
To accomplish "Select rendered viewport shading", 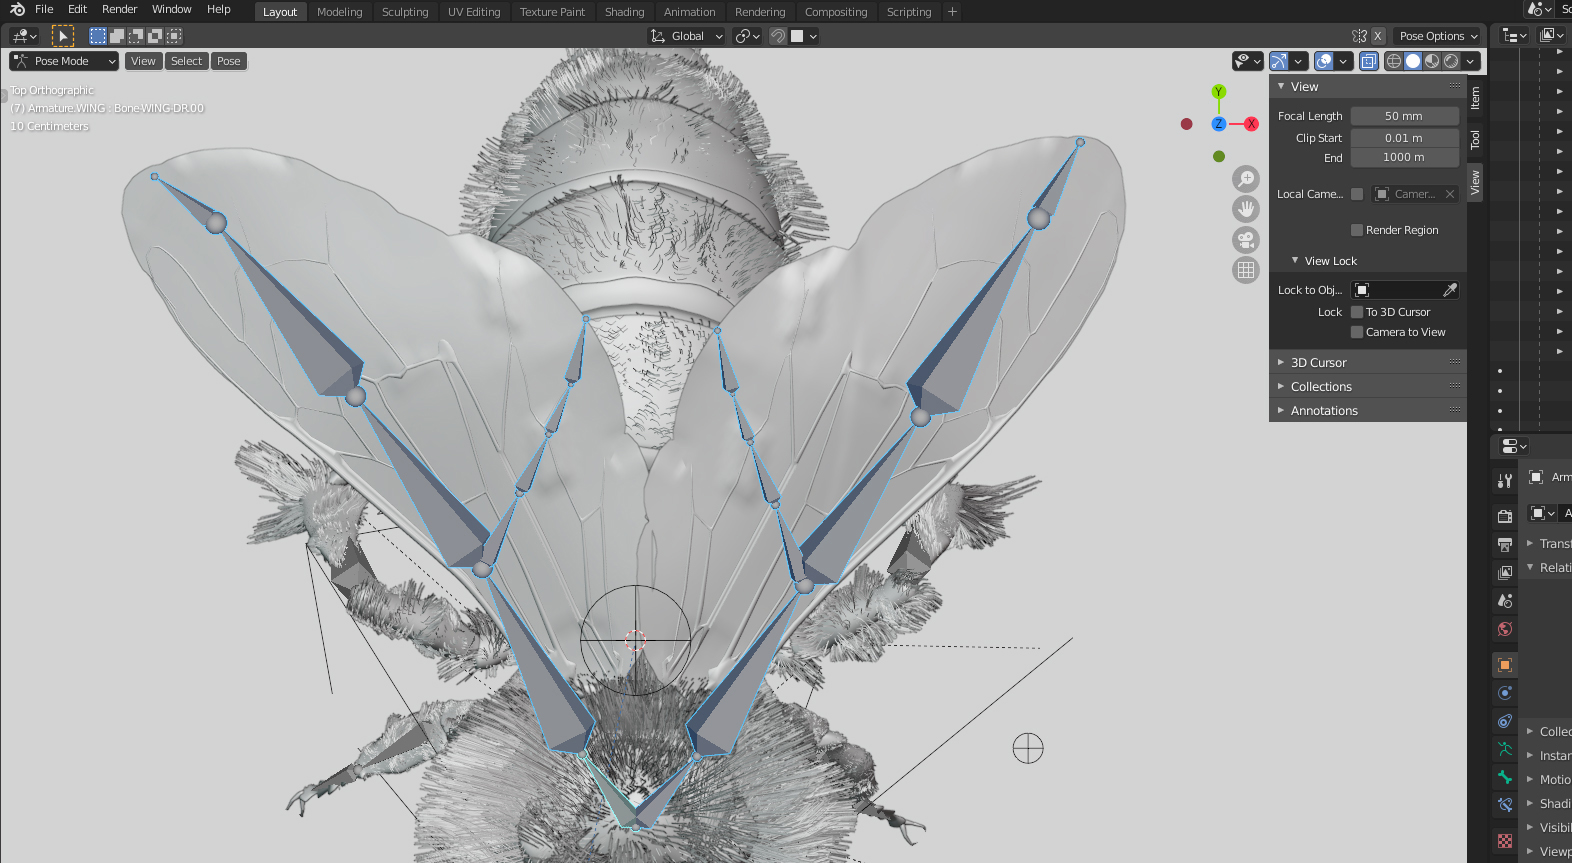I will (1451, 61).
